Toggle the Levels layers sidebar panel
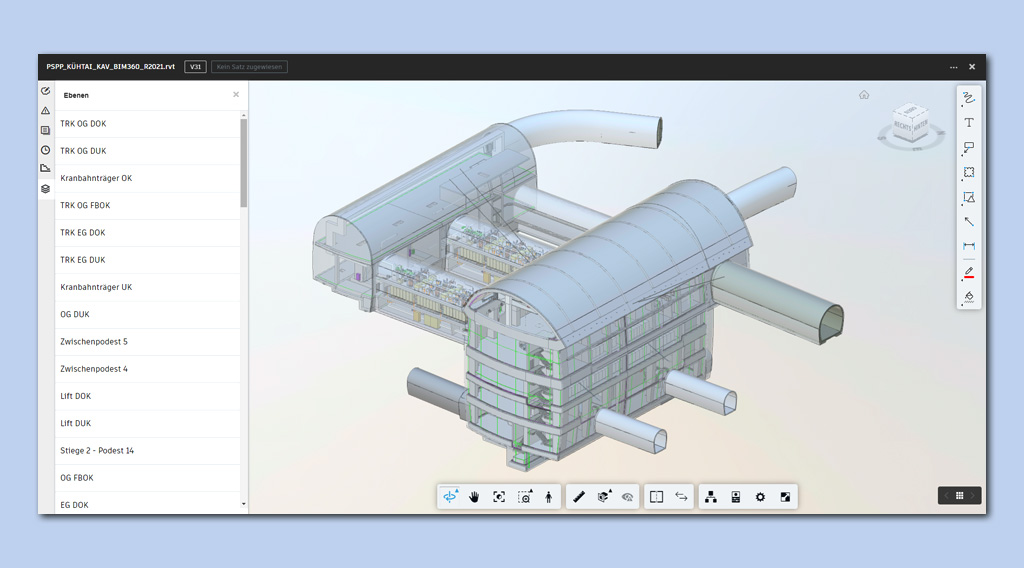Screen dimensions: 1024x568 [x=45, y=188]
